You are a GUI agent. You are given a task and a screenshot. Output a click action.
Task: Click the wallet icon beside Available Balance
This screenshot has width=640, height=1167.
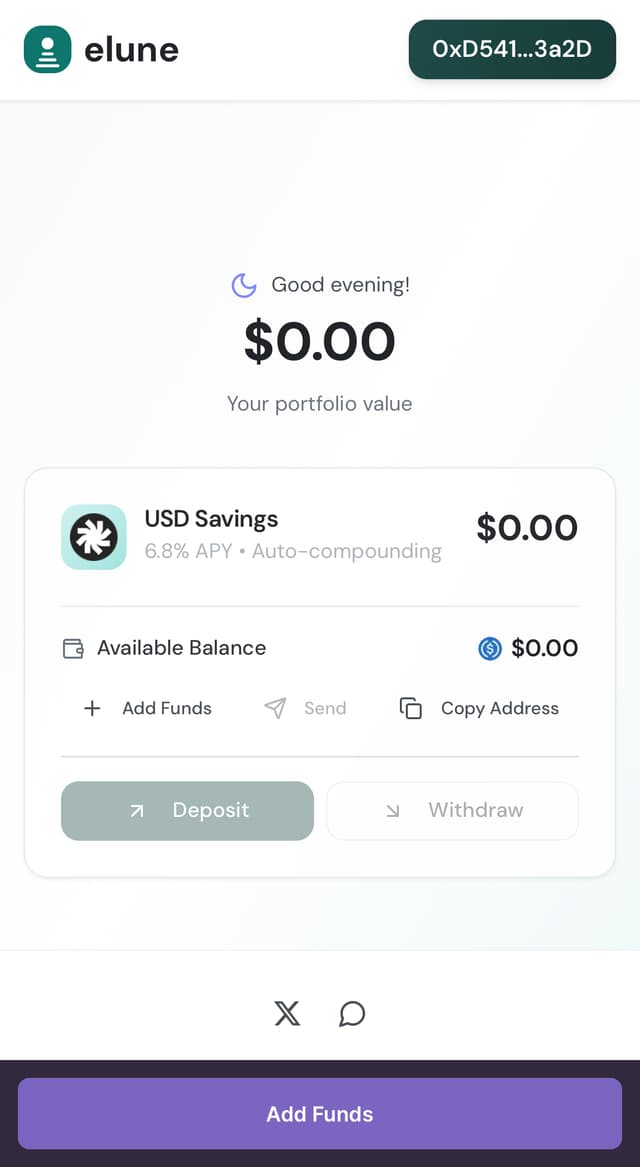click(x=73, y=648)
